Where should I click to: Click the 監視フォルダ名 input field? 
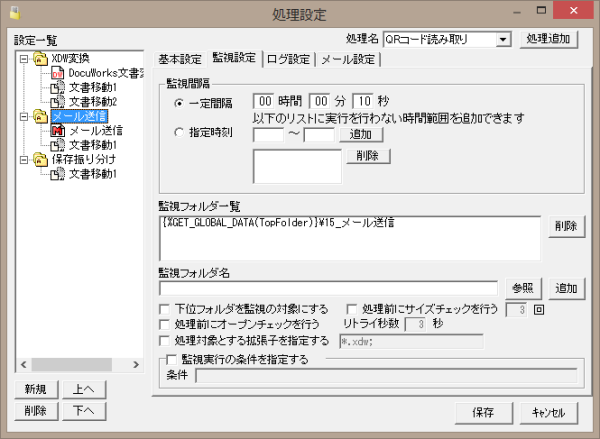point(328,289)
